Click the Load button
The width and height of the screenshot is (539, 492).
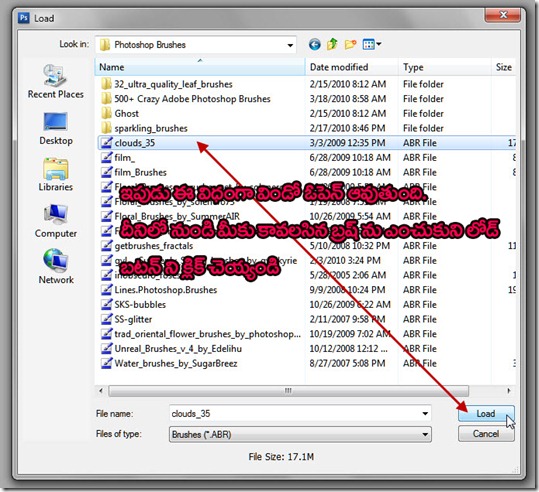click(x=486, y=414)
